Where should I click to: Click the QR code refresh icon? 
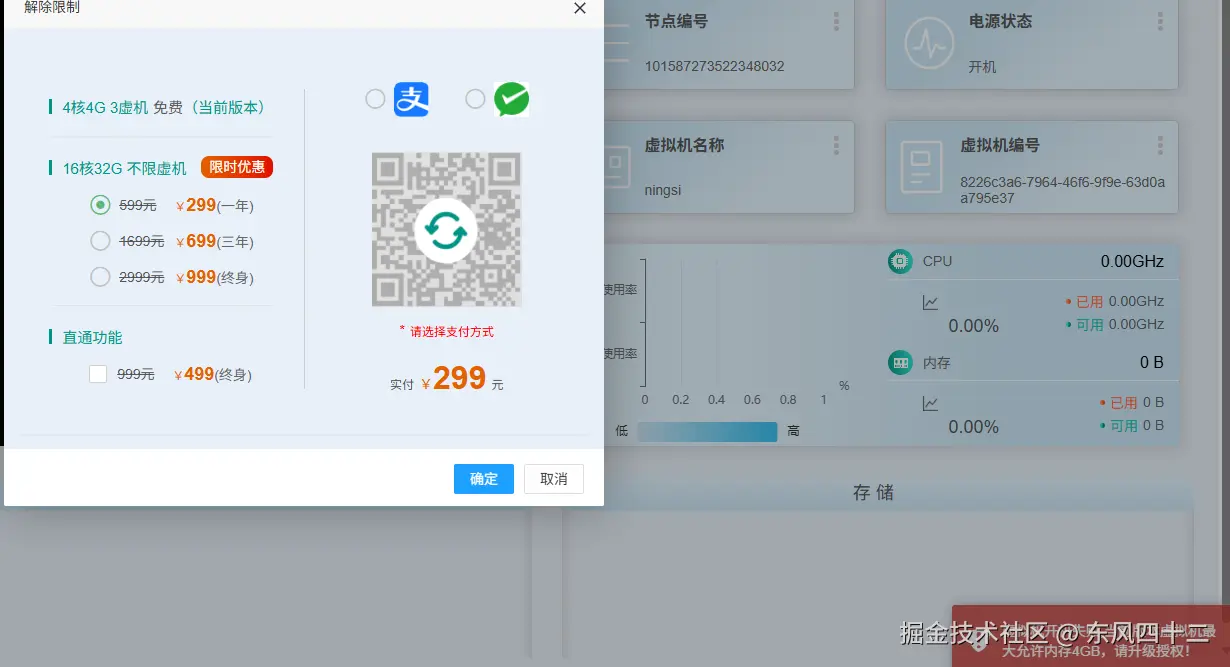pos(446,229)
